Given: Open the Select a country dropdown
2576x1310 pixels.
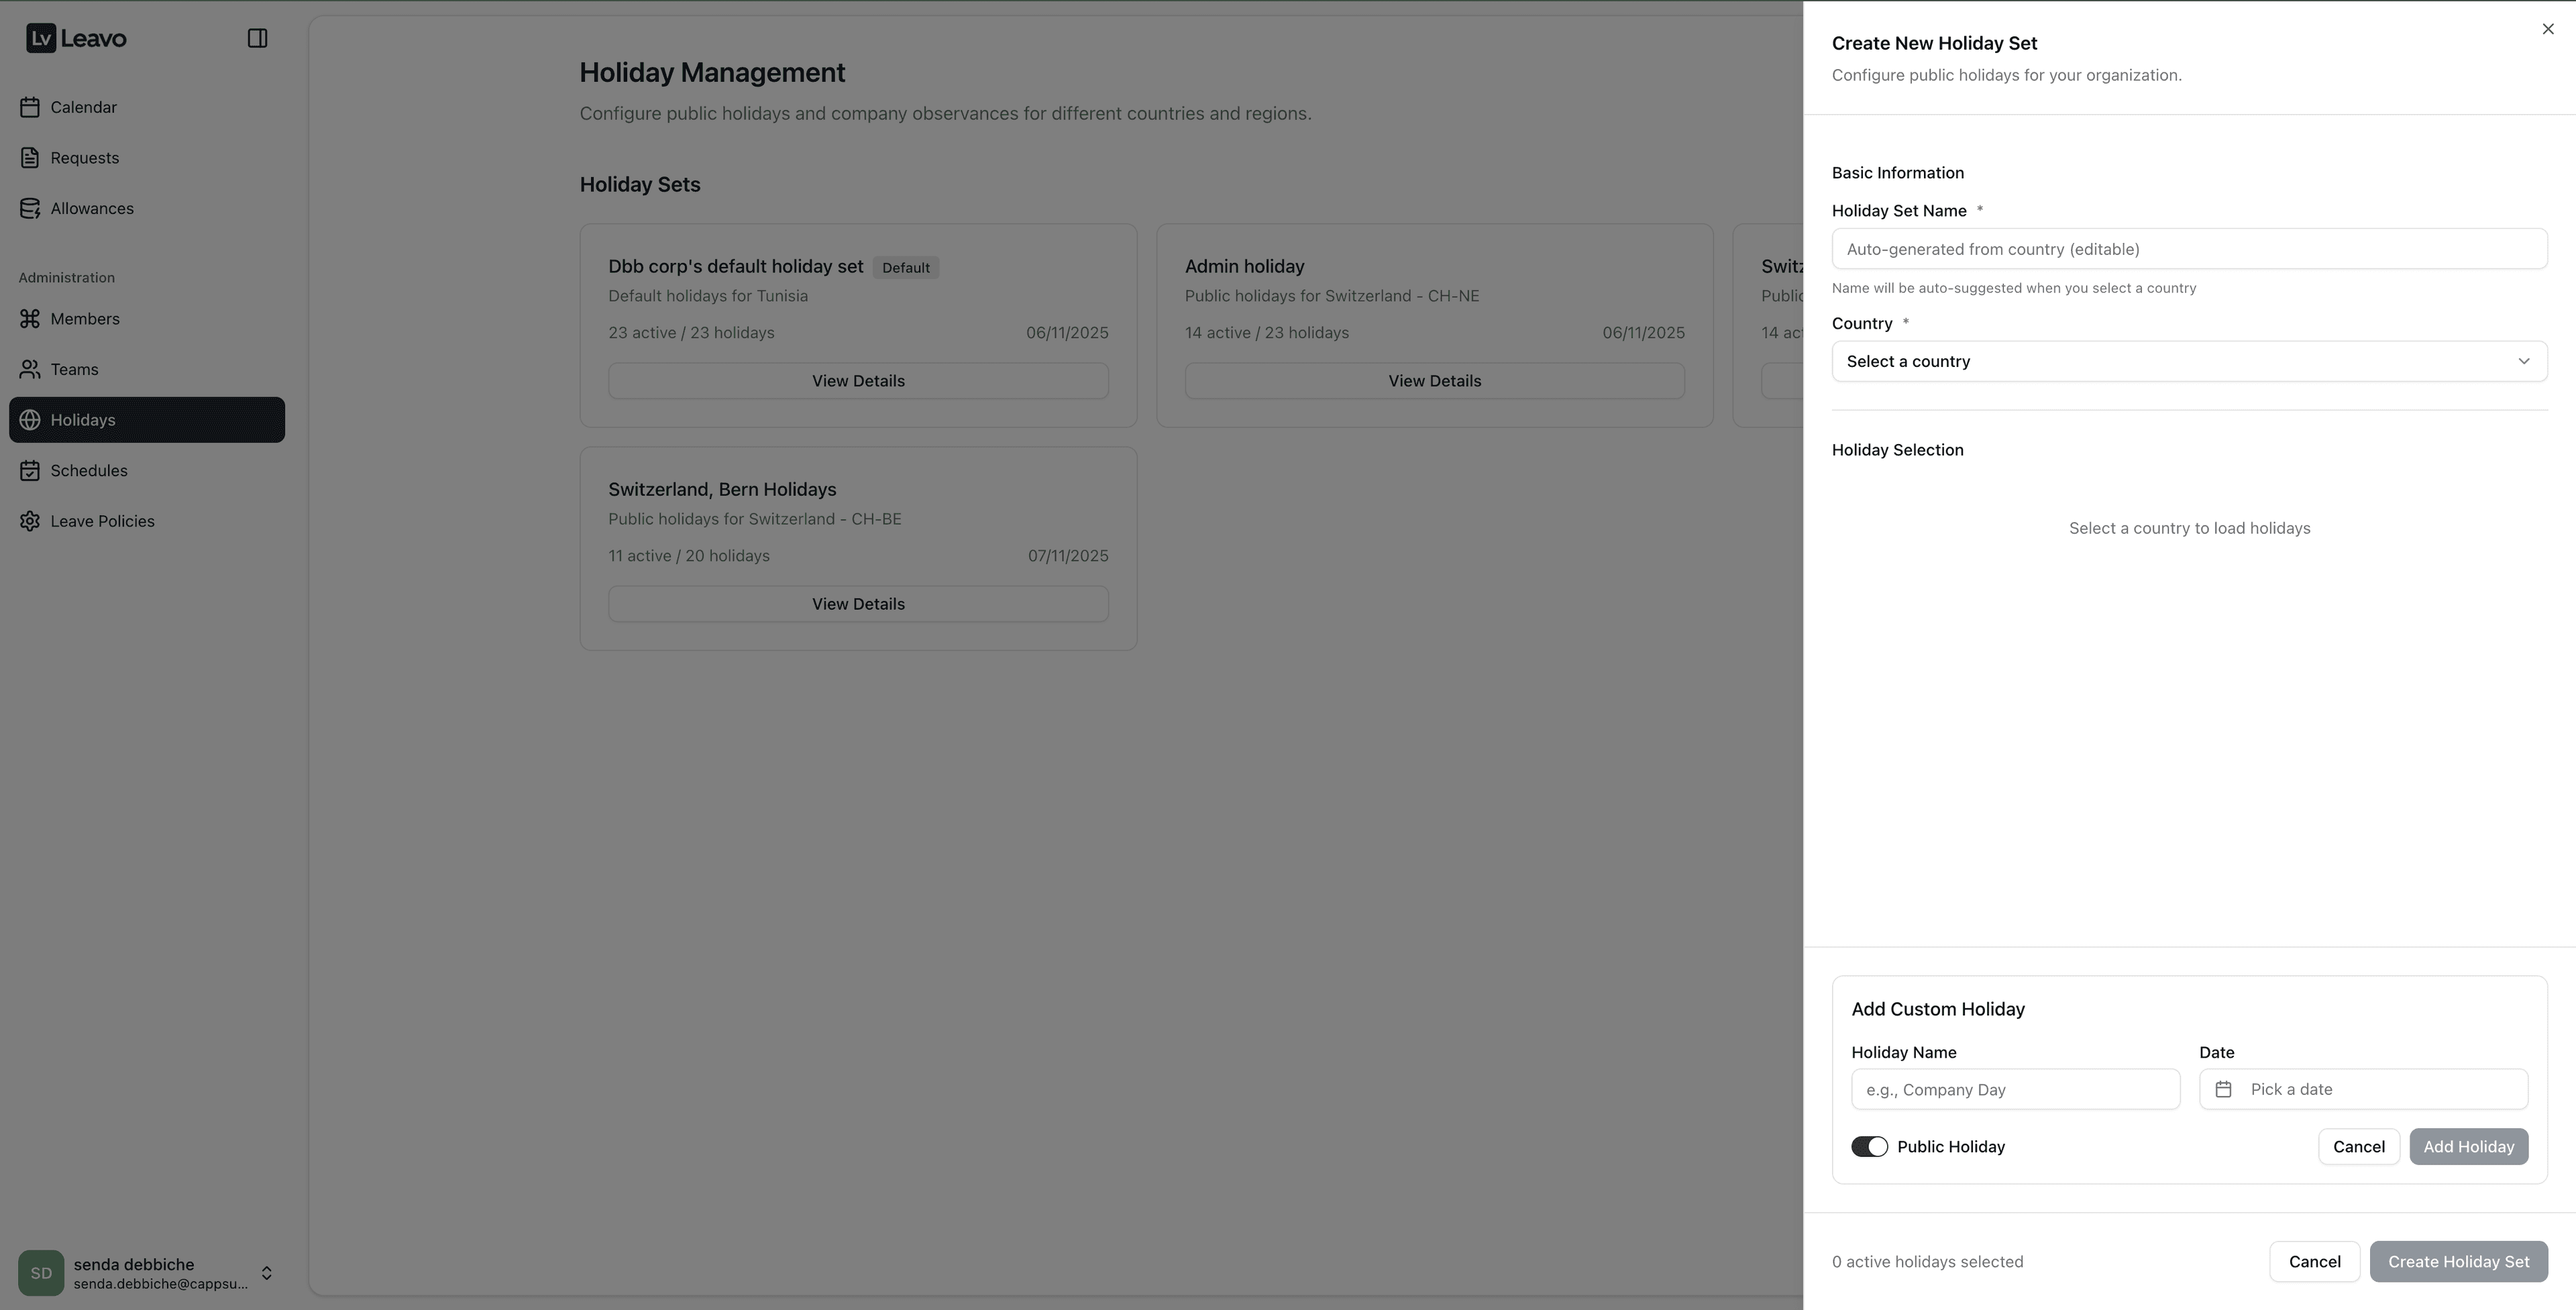Looking at the screenshot, I should 2188,361.
